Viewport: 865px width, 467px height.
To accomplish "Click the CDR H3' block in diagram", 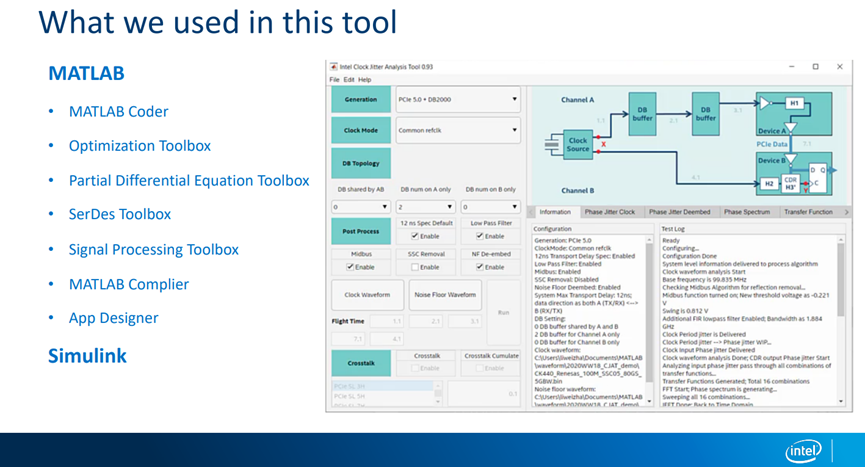I will [x=790, y=184].
